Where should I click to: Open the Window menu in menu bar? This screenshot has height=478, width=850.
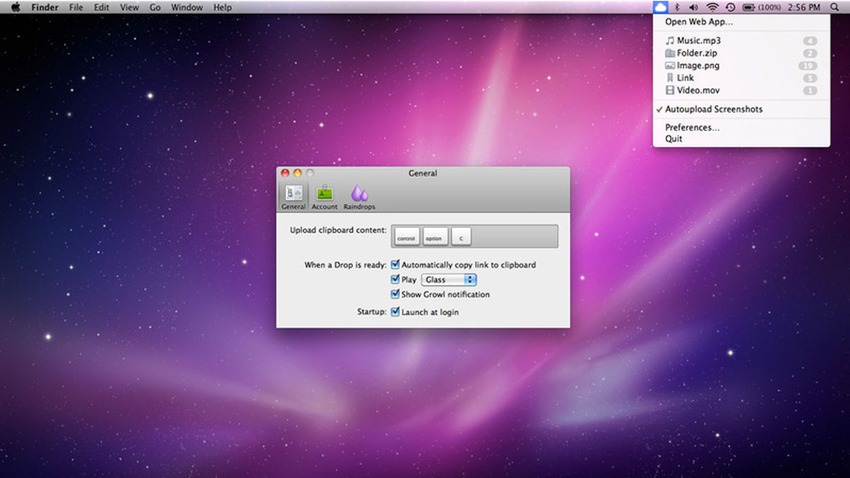pos(186,7)
